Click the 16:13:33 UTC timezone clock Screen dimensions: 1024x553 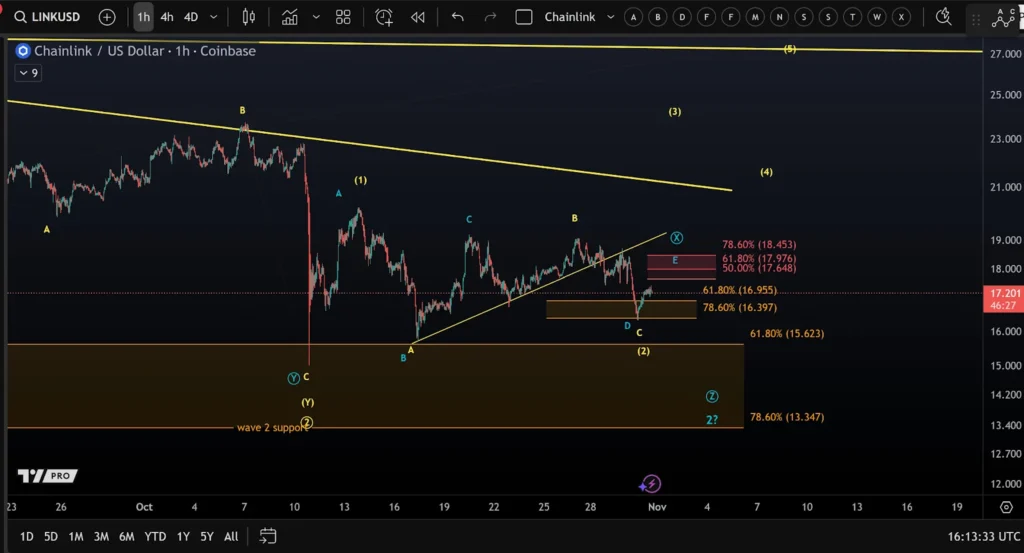point(984,536)
